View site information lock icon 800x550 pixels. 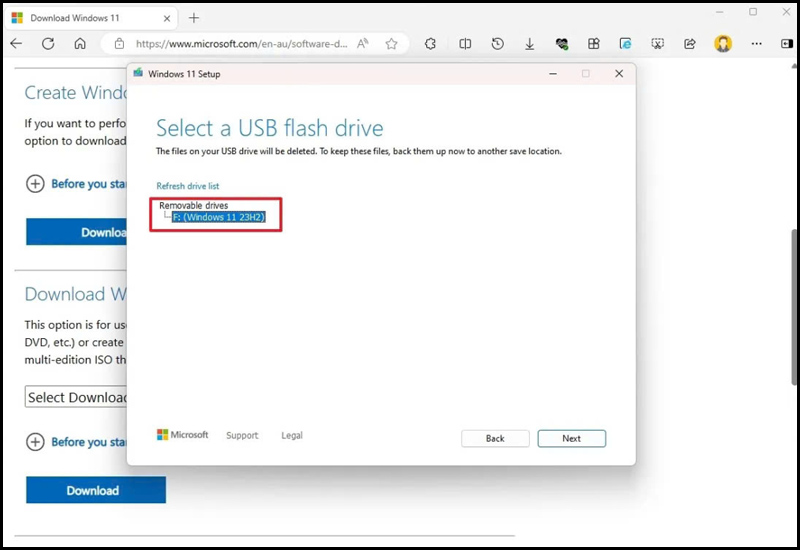[x=119, y=44]
